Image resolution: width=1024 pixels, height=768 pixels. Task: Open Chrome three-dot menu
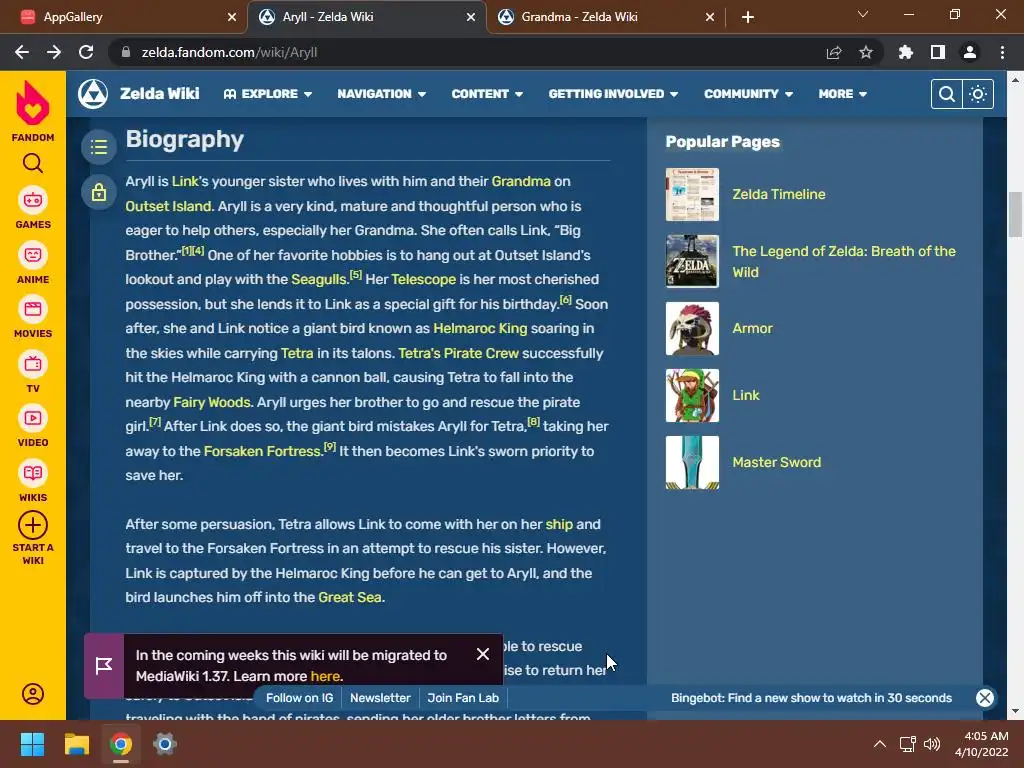(x=1002, y=52)
